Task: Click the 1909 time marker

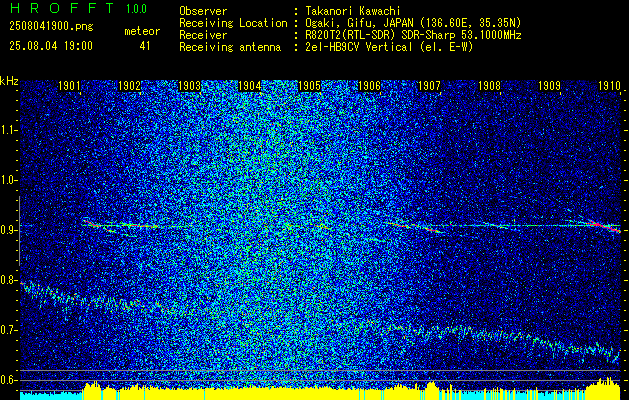Action: (x=549, y=85)
